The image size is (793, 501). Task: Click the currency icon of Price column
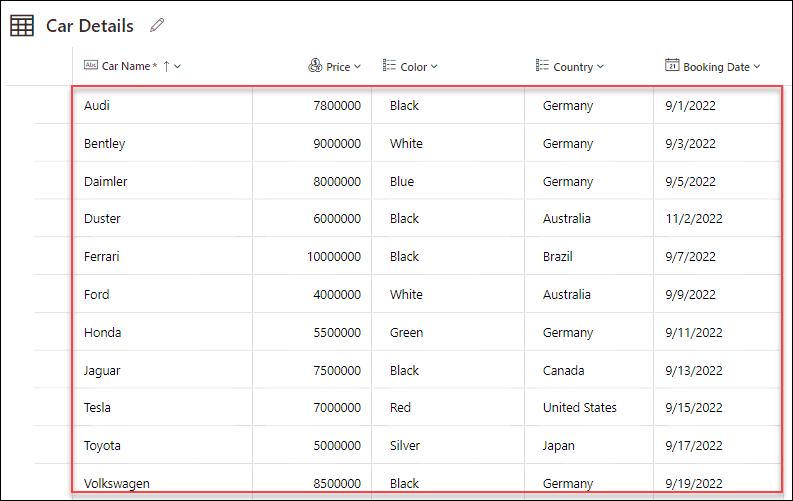315,65
